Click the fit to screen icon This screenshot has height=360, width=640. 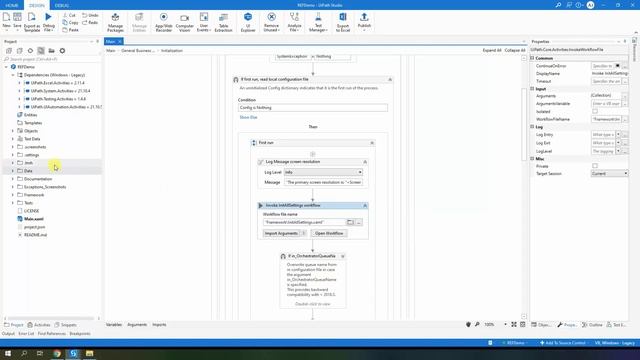(514, 324)
